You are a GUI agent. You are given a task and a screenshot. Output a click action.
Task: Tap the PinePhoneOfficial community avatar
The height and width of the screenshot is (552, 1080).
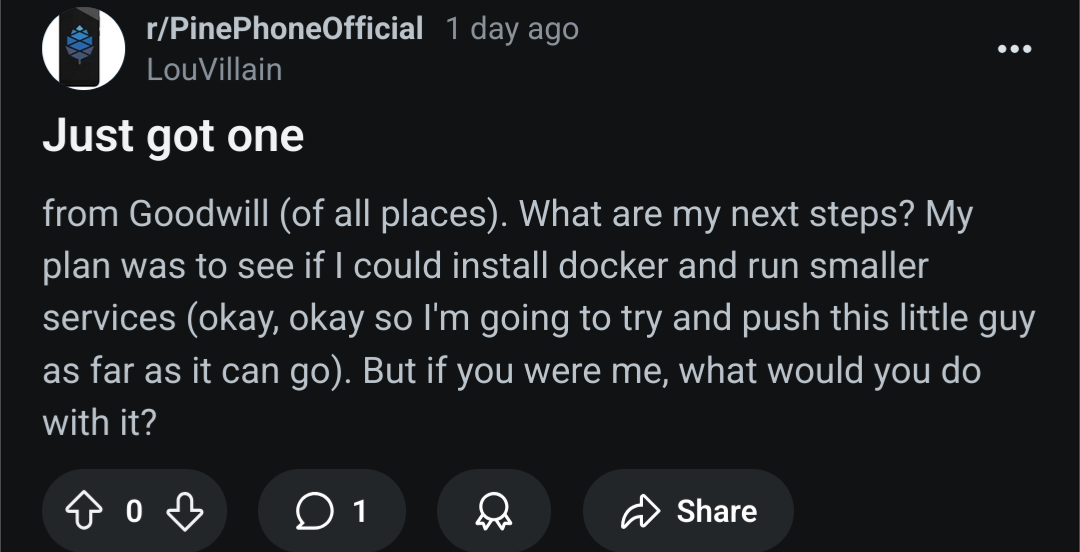pos(83,49)
